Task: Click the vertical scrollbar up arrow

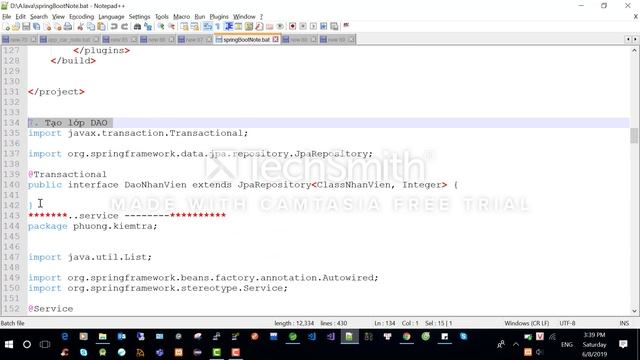Action: point(634,51)
